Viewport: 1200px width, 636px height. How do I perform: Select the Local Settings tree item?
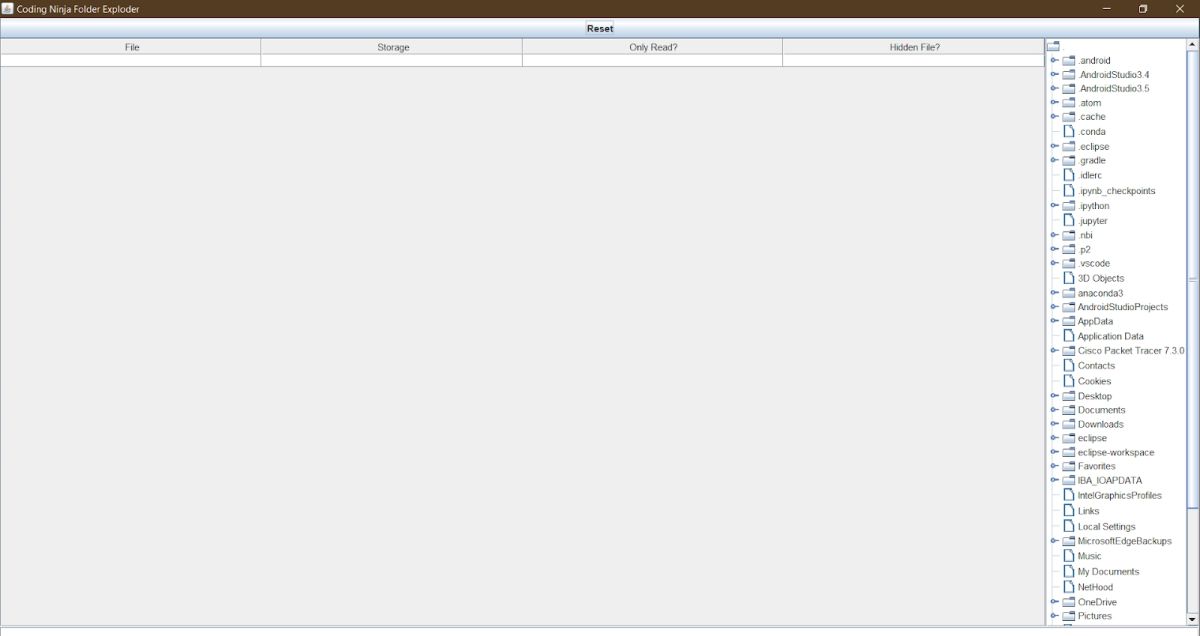pos(1106,526)
